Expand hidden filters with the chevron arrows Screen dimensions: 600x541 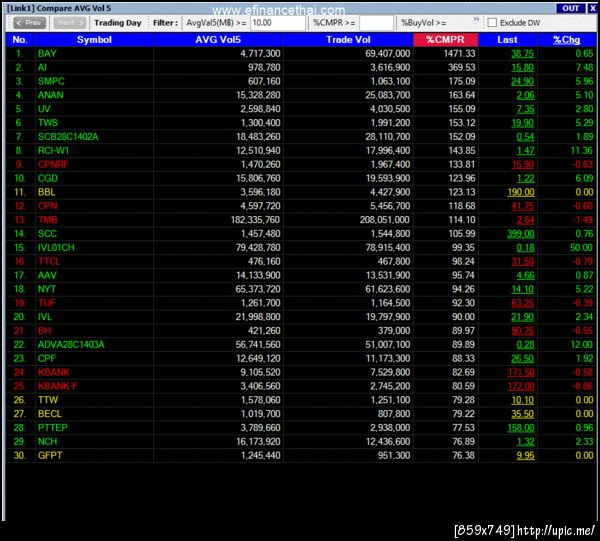[476, 19]
